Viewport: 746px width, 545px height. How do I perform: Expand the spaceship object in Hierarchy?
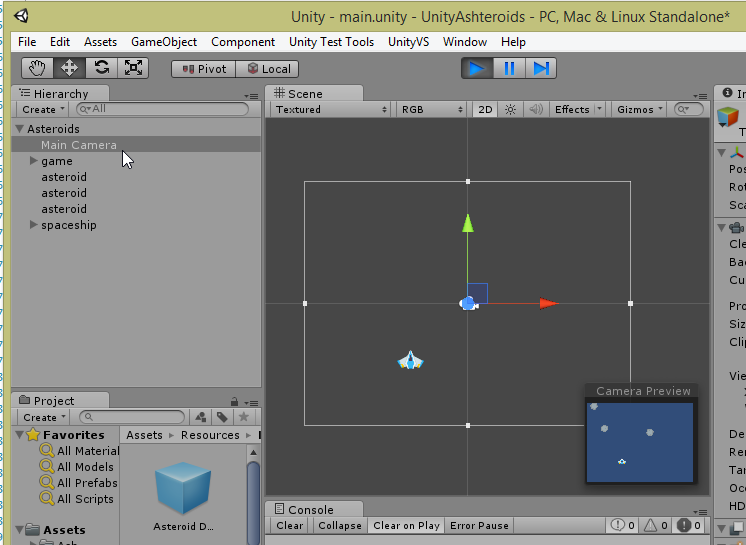click(x=35, y=225)
